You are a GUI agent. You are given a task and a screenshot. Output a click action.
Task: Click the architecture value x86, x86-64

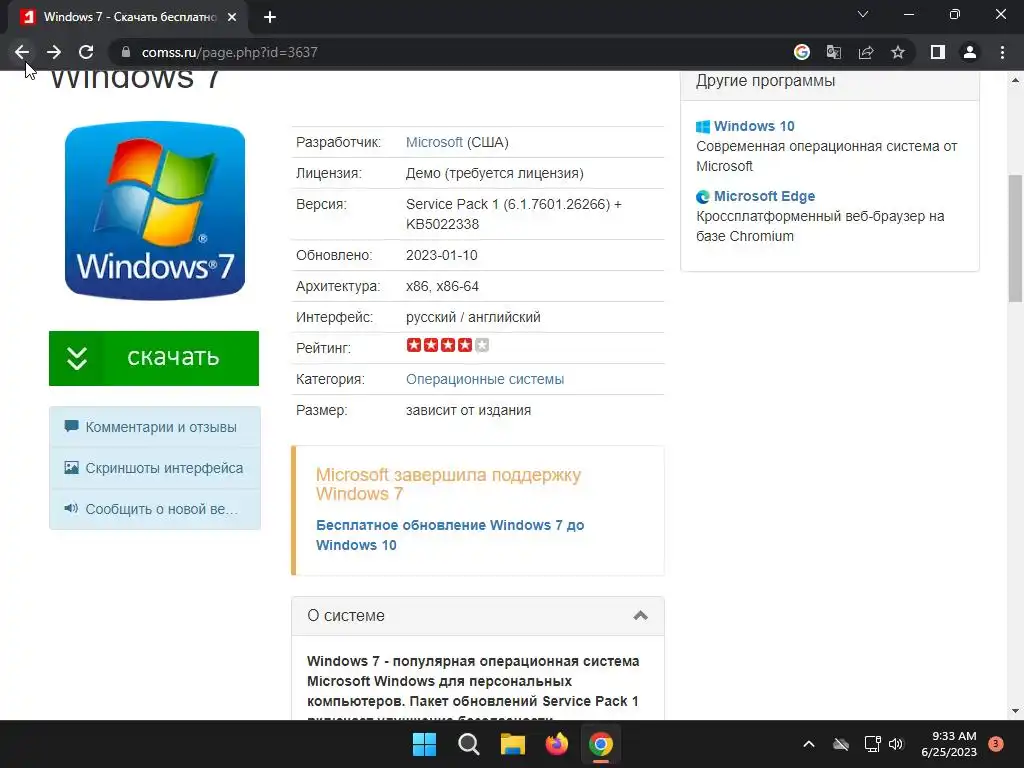point(442,286)
